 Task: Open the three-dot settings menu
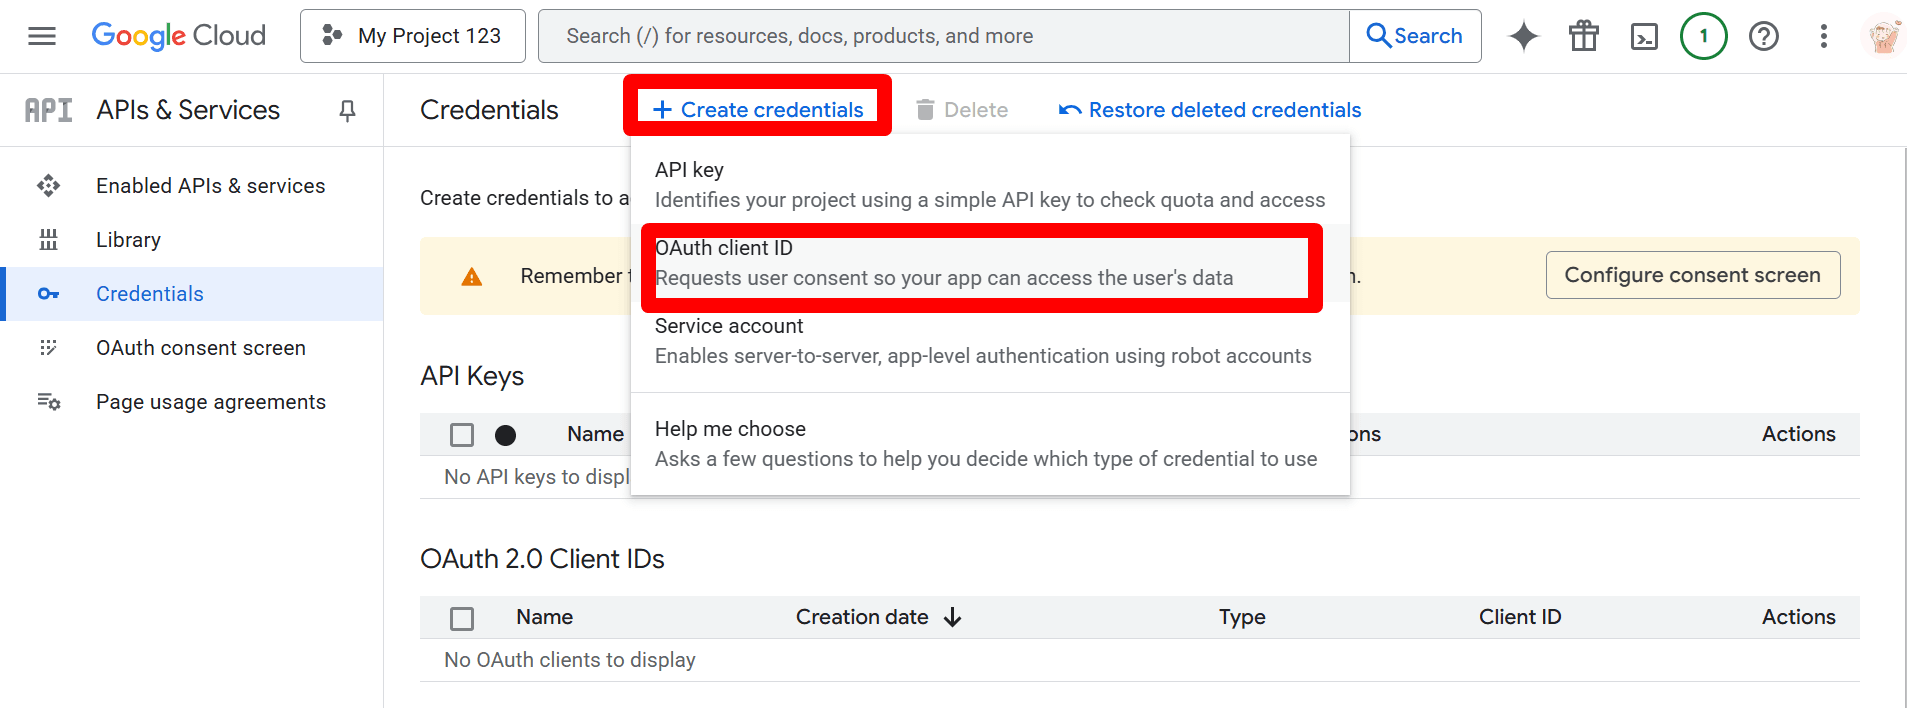(1824, 36)
